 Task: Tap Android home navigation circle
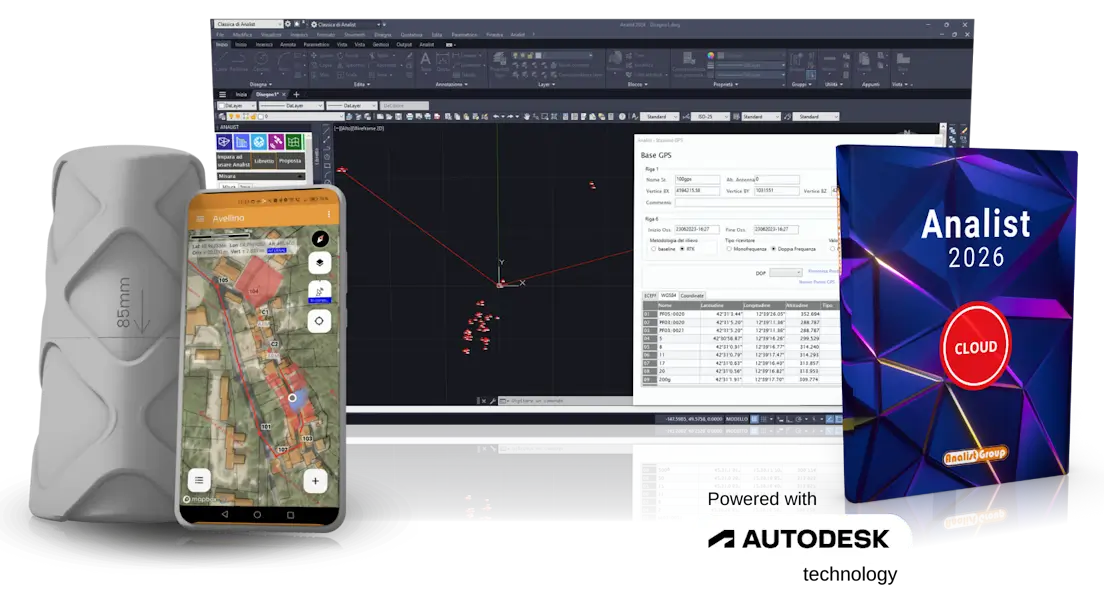coord(257,515)
